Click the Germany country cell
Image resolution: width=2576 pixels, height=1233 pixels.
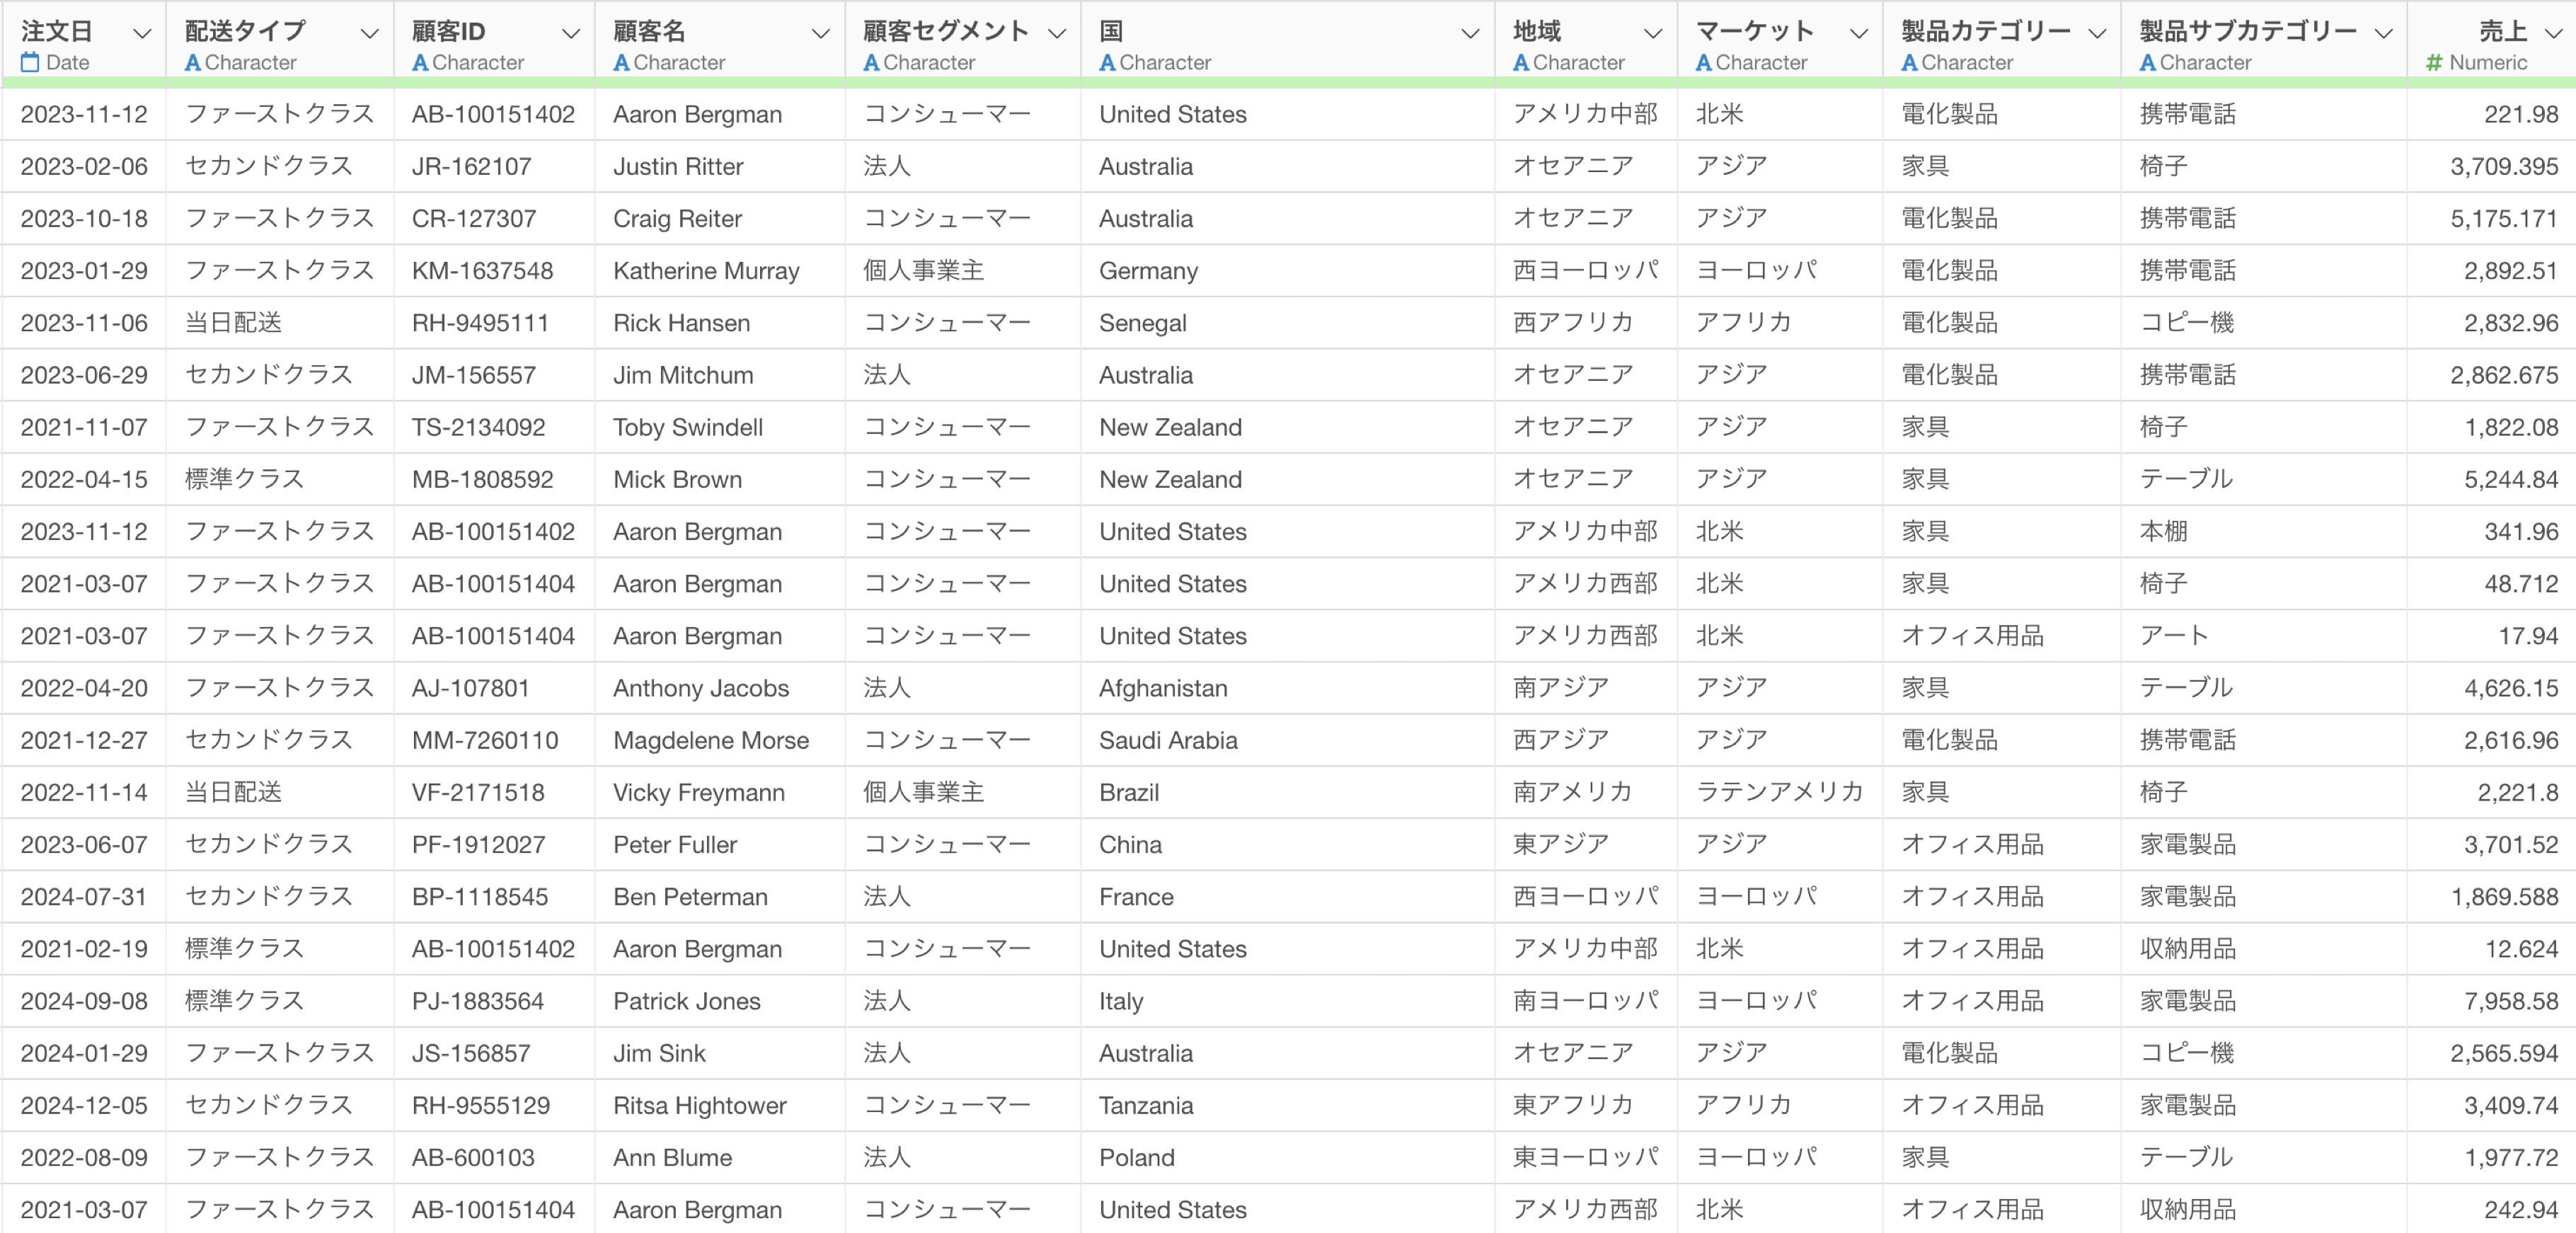coord(1148,270)
